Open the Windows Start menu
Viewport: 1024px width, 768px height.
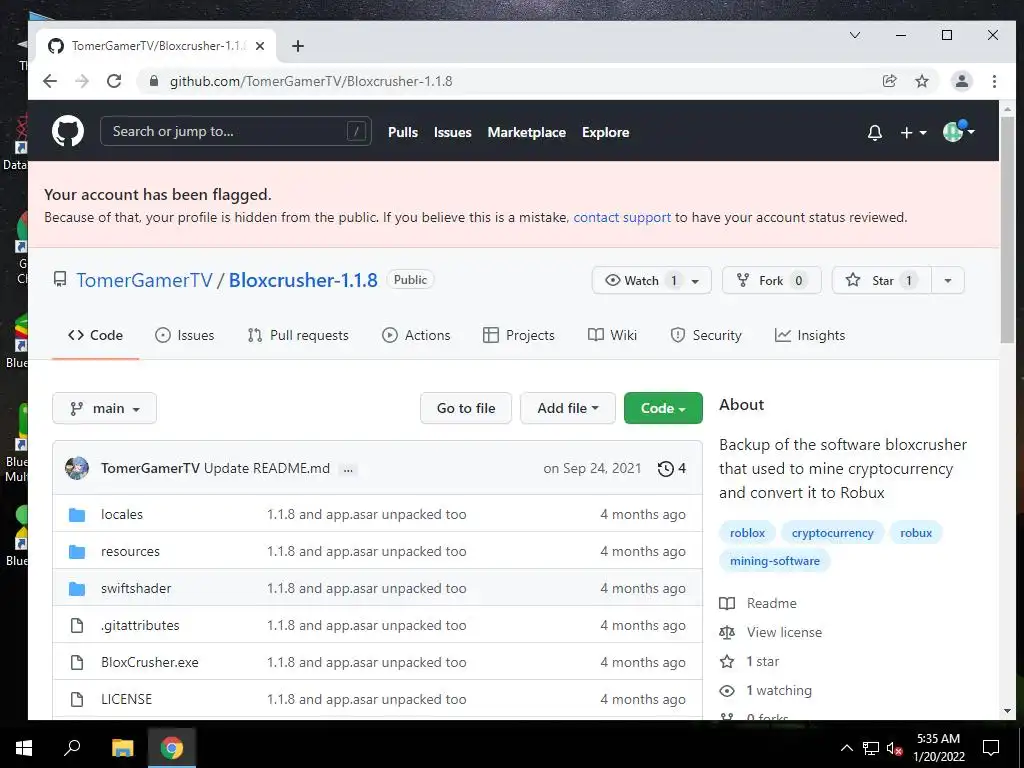[x=24, y=748]
